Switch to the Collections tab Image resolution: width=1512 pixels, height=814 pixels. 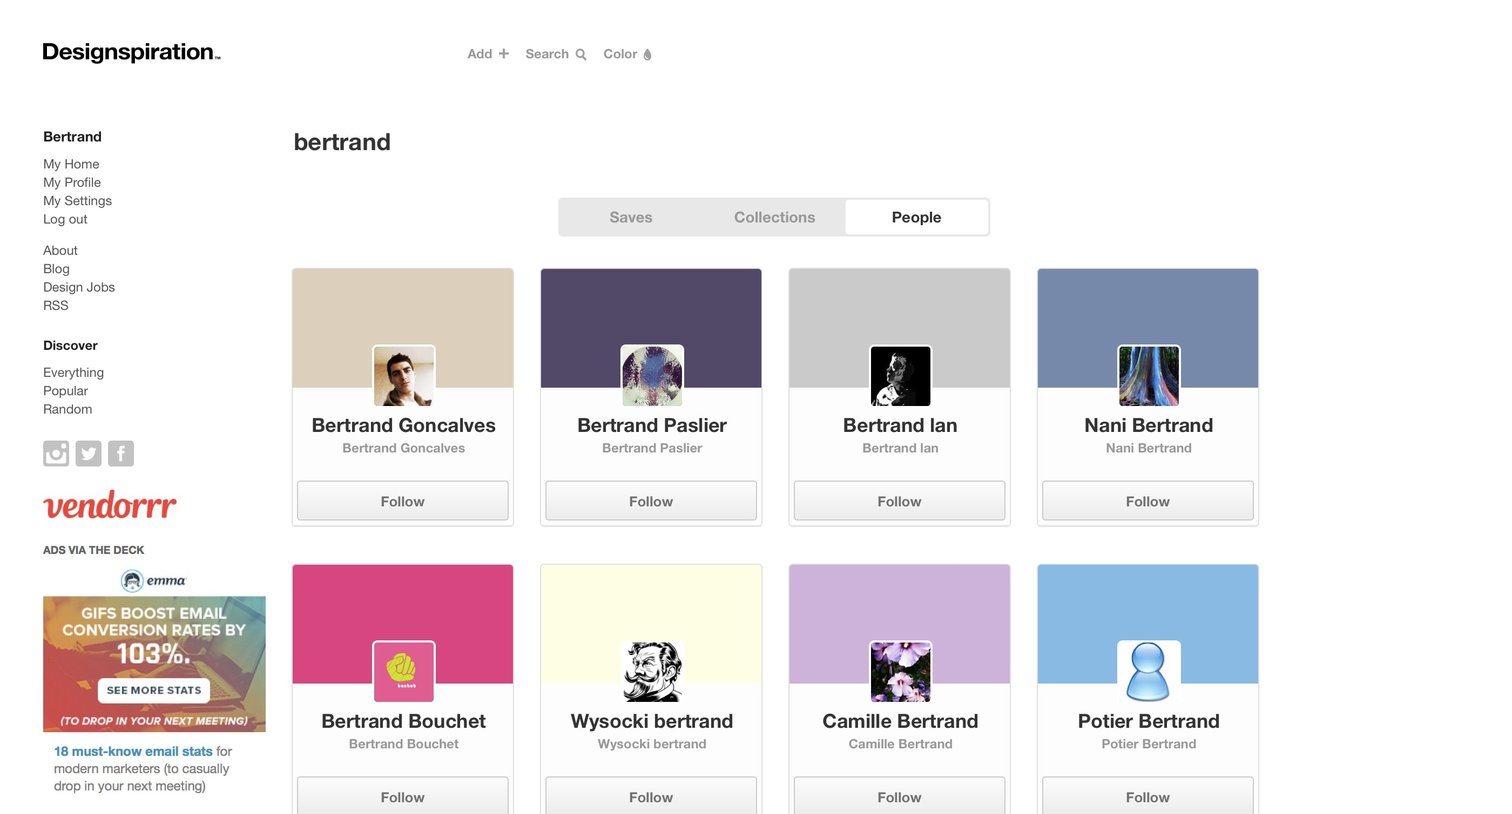coord(774,217)
